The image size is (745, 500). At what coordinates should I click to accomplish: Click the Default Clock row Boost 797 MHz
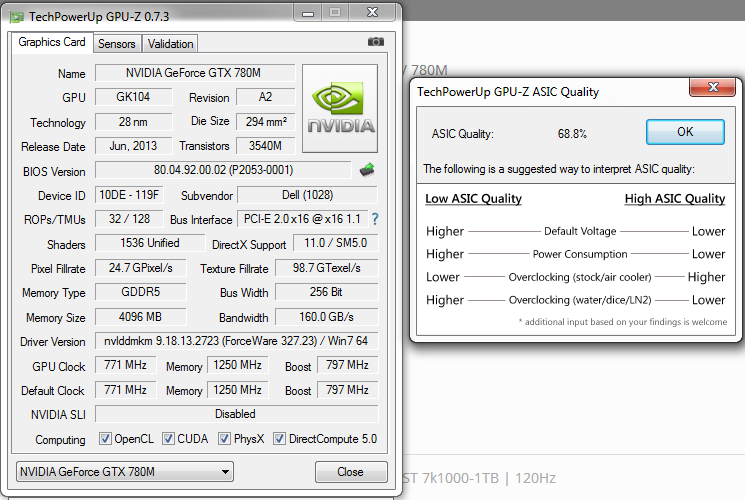point(347,390)
